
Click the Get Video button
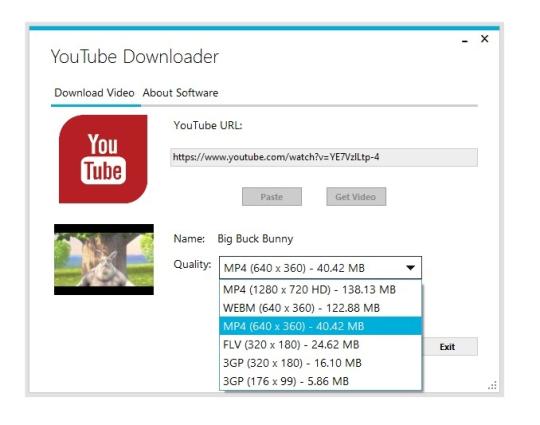356,197
